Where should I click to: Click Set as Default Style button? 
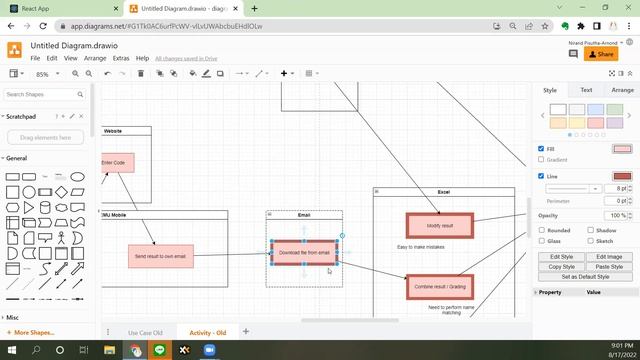[x=585, y=276]
